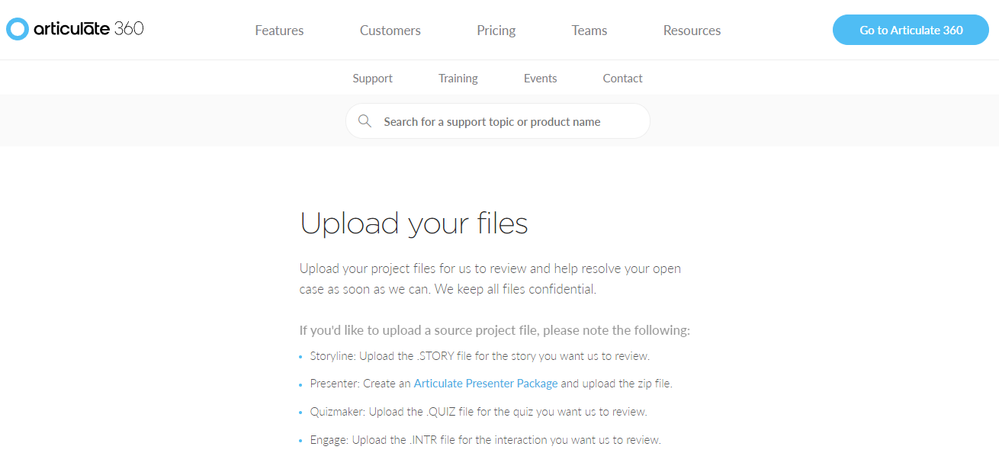Image resolution: width=999 pixels, height=453 pixels.
Task: Go to the Pricing page
Action: click(496, 31)
